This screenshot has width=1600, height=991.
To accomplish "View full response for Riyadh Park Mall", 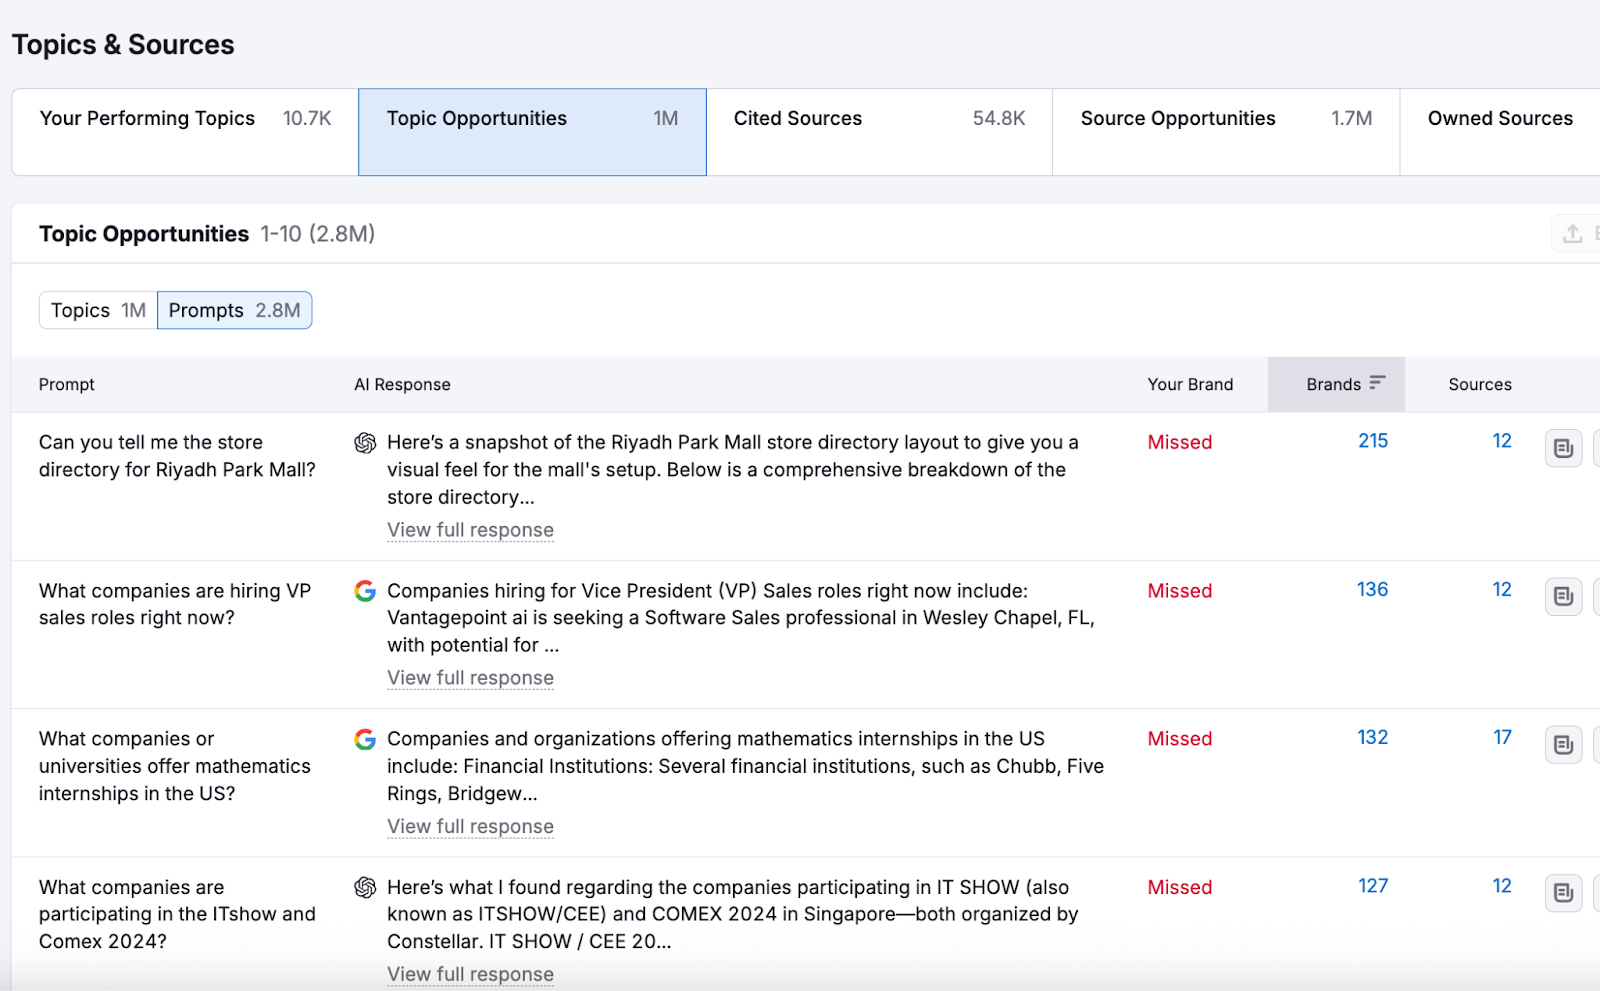I will [470, 530].
